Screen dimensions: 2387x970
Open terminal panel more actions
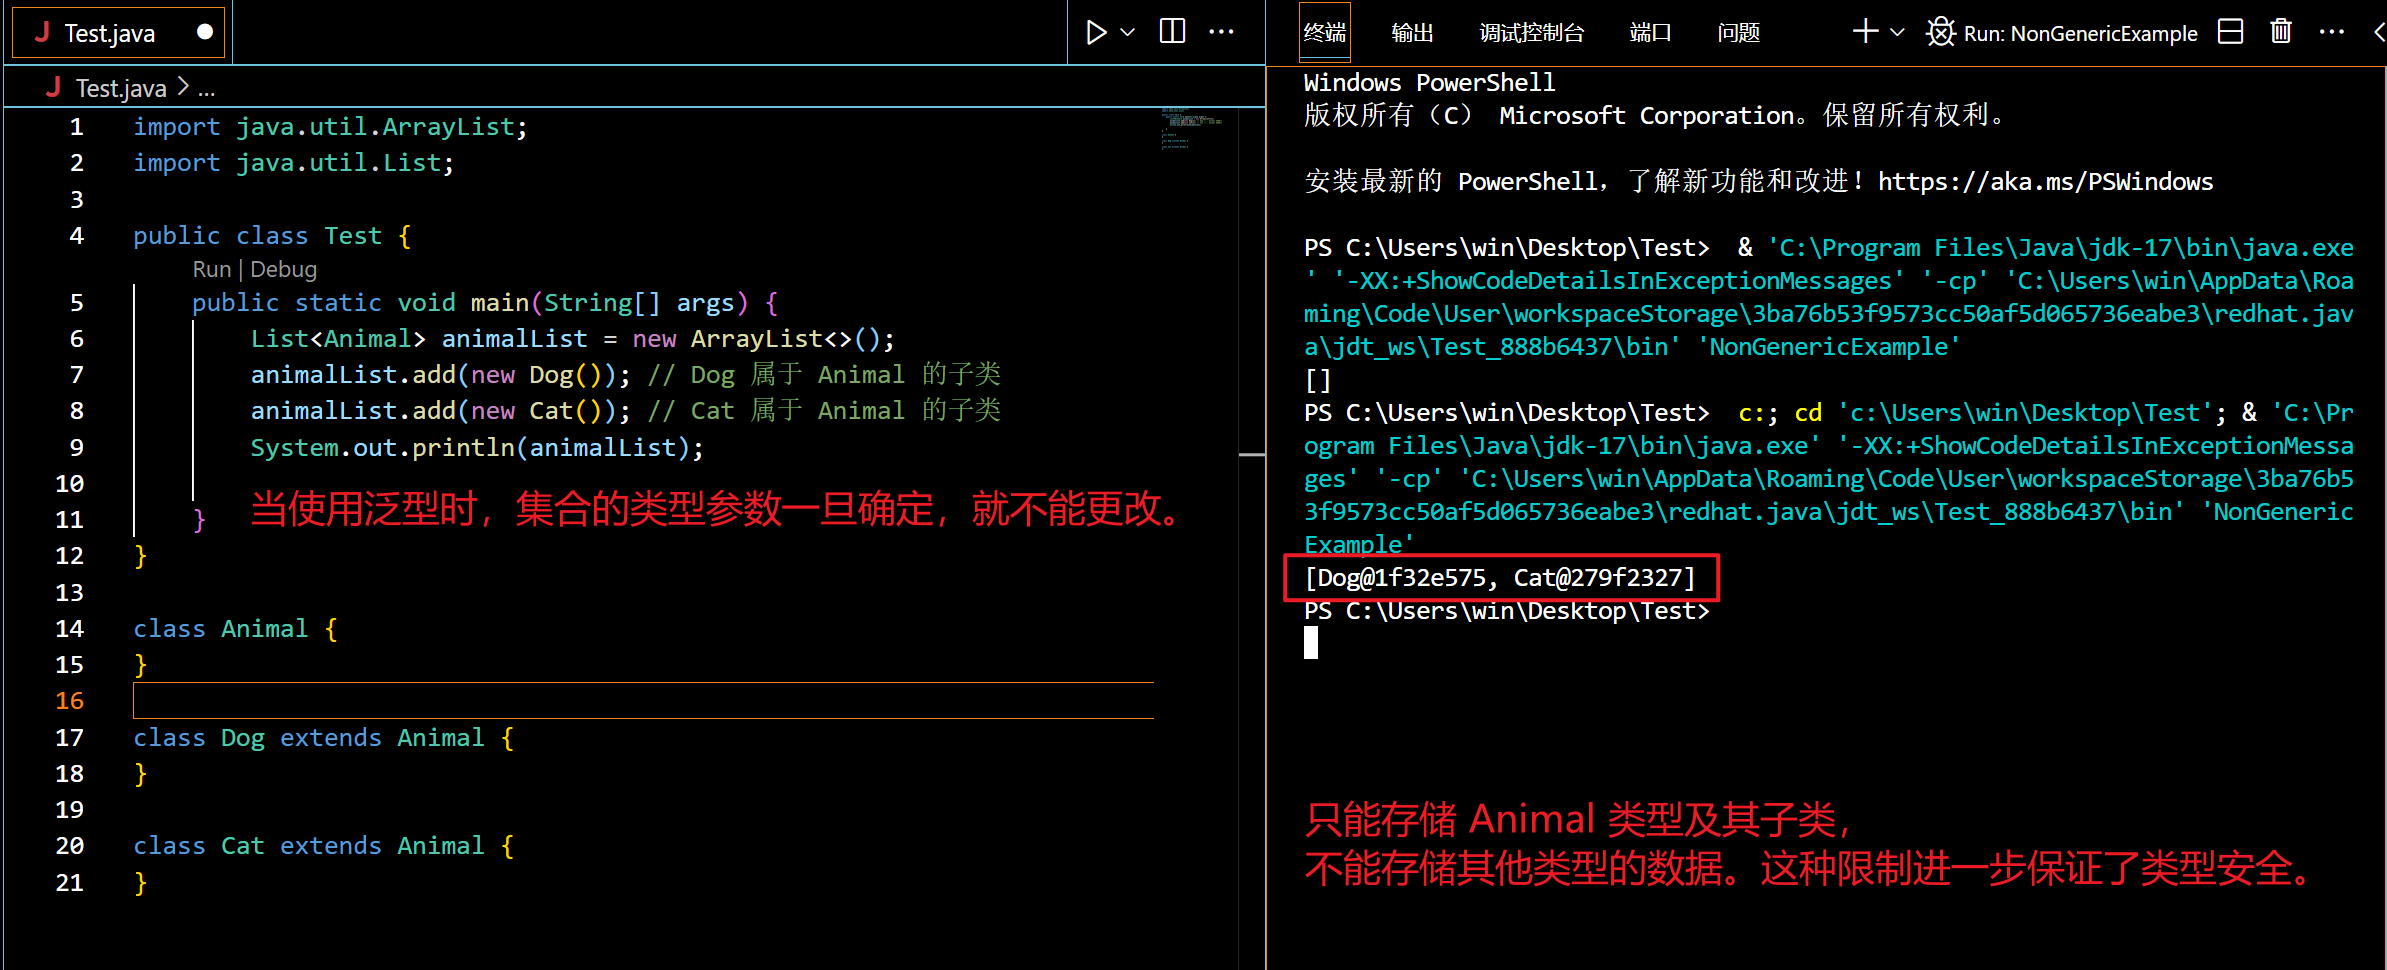(x=2331, y=32)
